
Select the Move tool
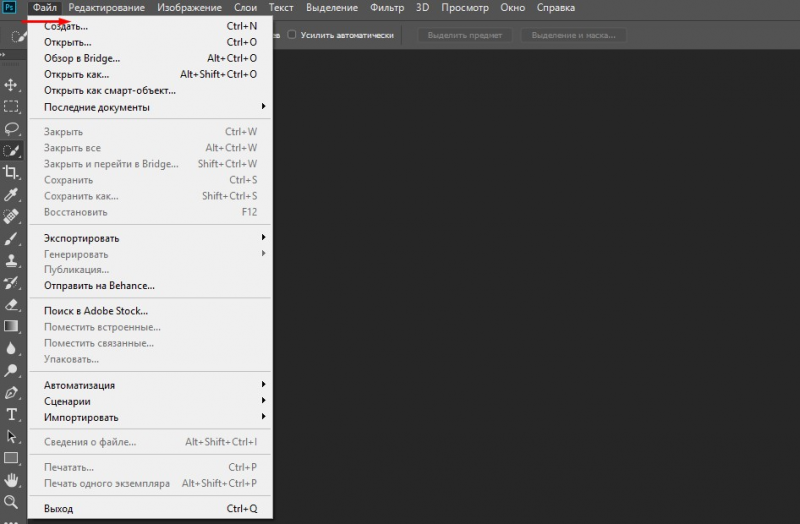click(x=11, y=85)
